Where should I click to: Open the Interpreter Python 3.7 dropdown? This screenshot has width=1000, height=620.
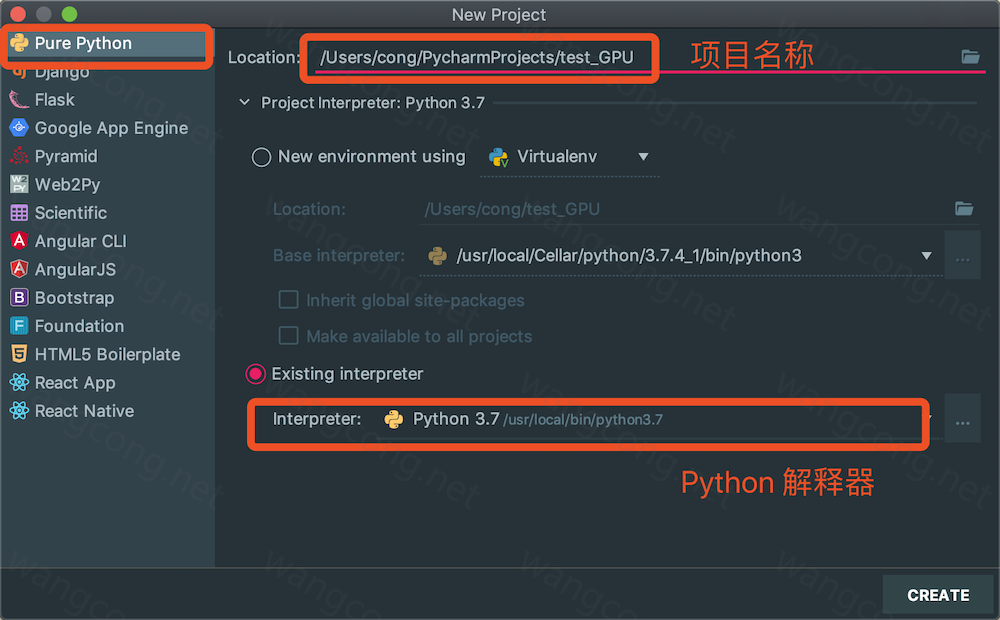pyautogui.click(x=657, y=420)
